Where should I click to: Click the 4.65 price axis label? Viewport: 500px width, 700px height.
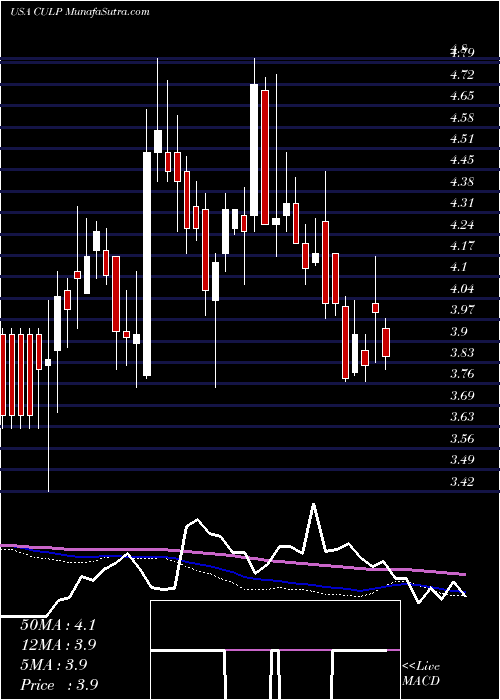(462, 96)
